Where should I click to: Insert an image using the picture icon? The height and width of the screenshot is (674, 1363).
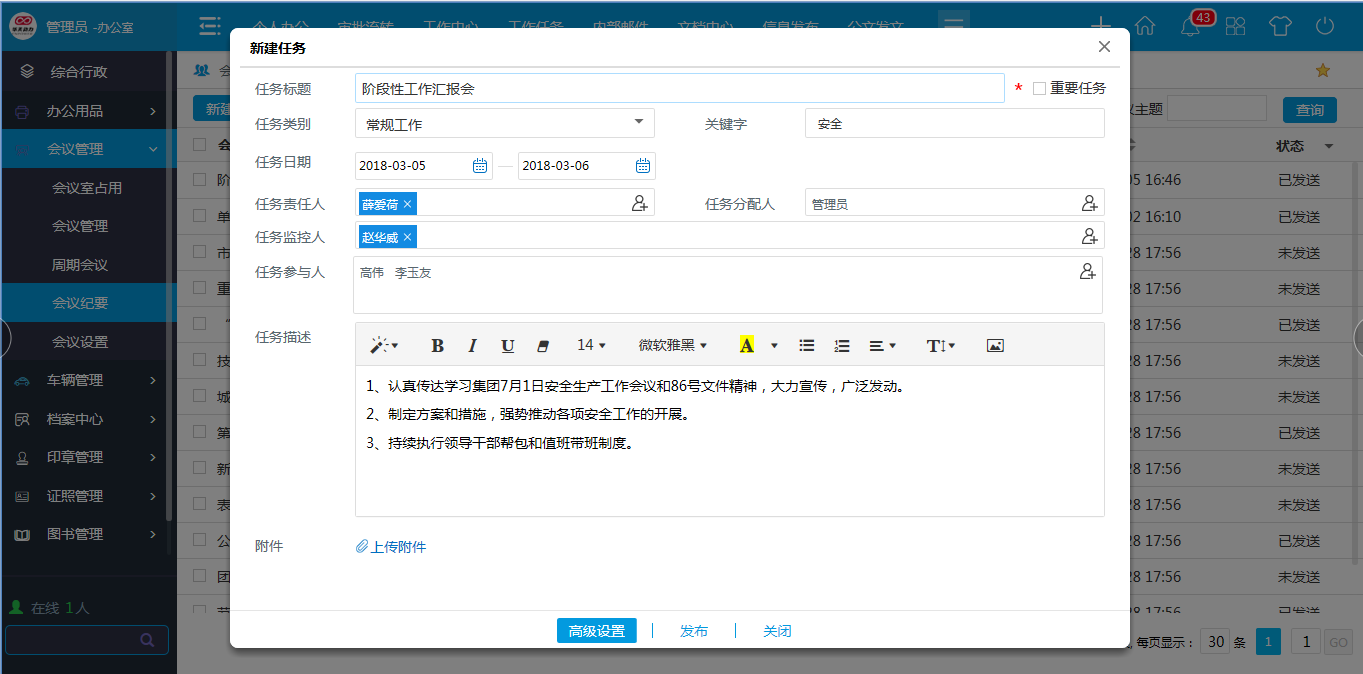coord(994,345)
